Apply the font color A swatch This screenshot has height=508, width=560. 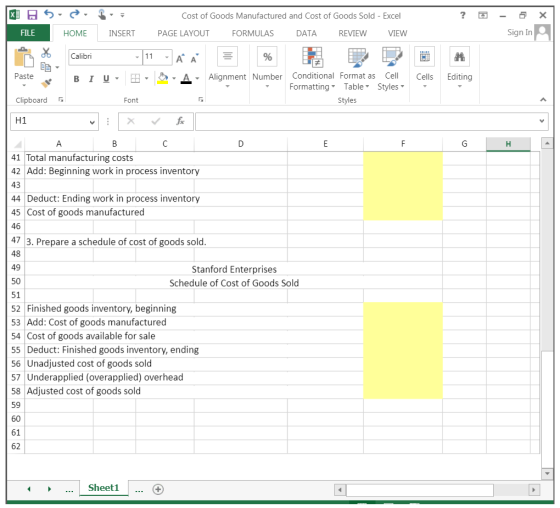point(186,78)
